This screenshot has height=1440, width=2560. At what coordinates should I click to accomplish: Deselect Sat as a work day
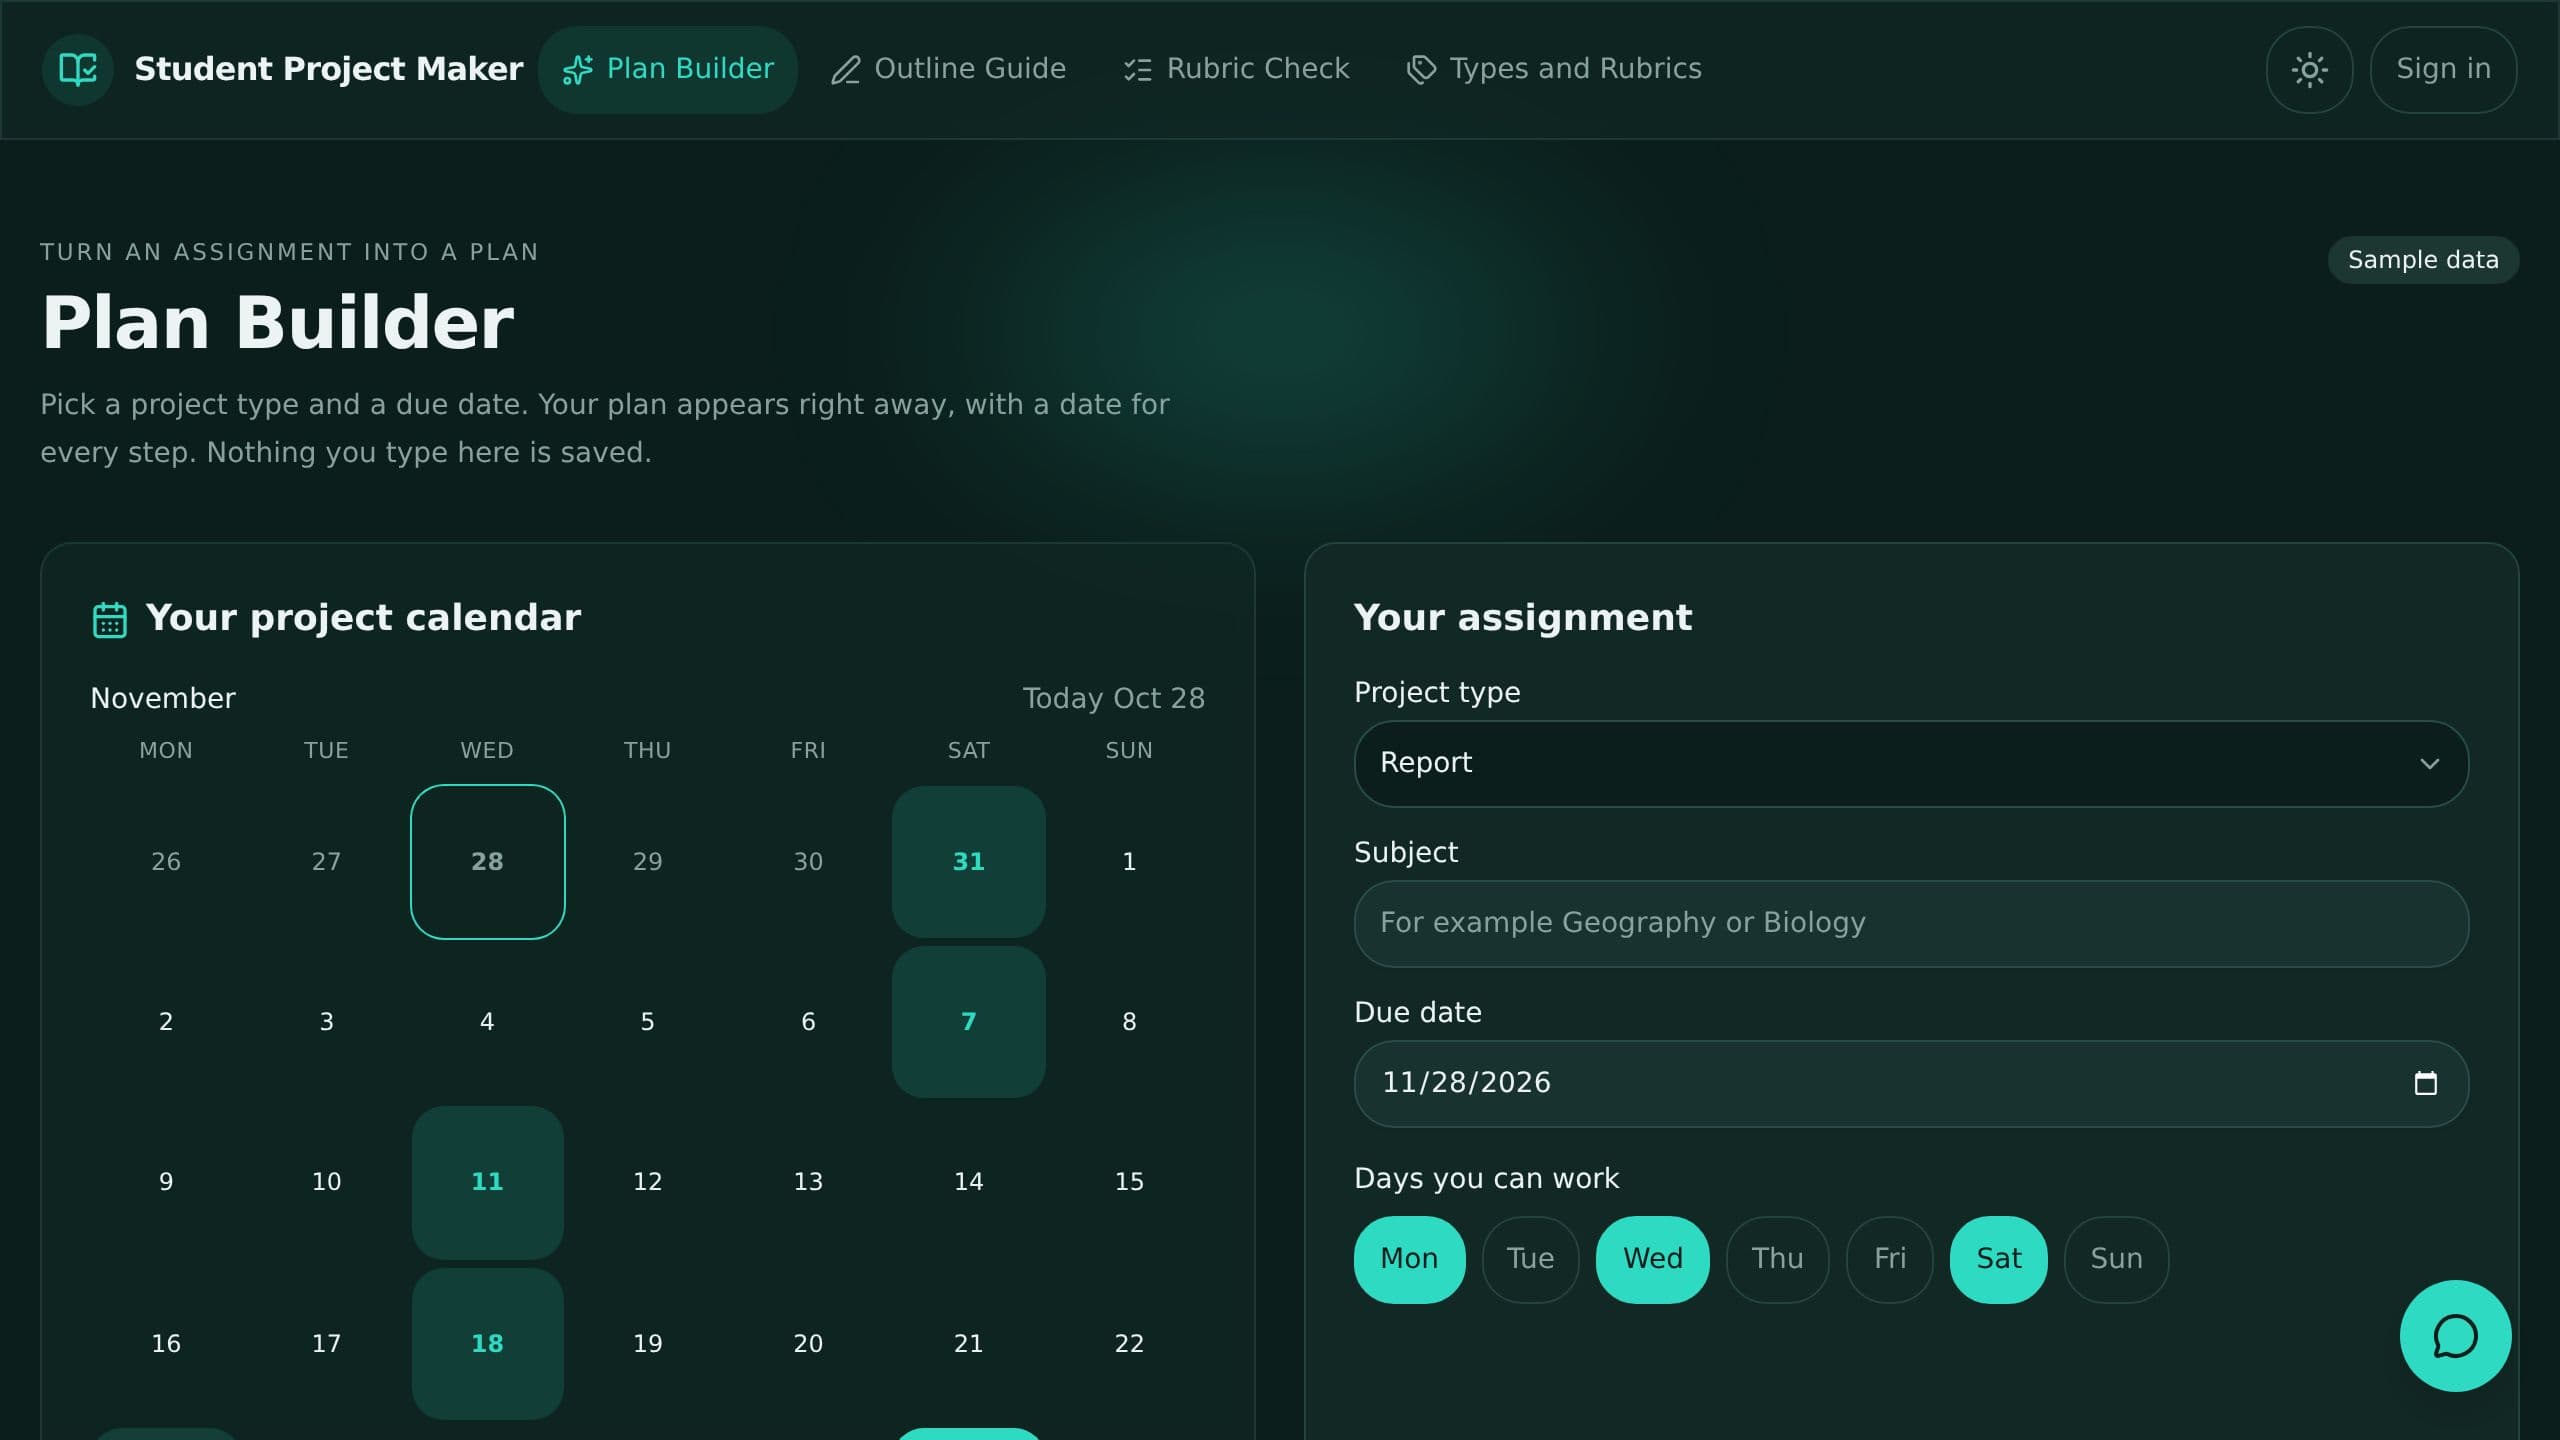[1998, 1259]
